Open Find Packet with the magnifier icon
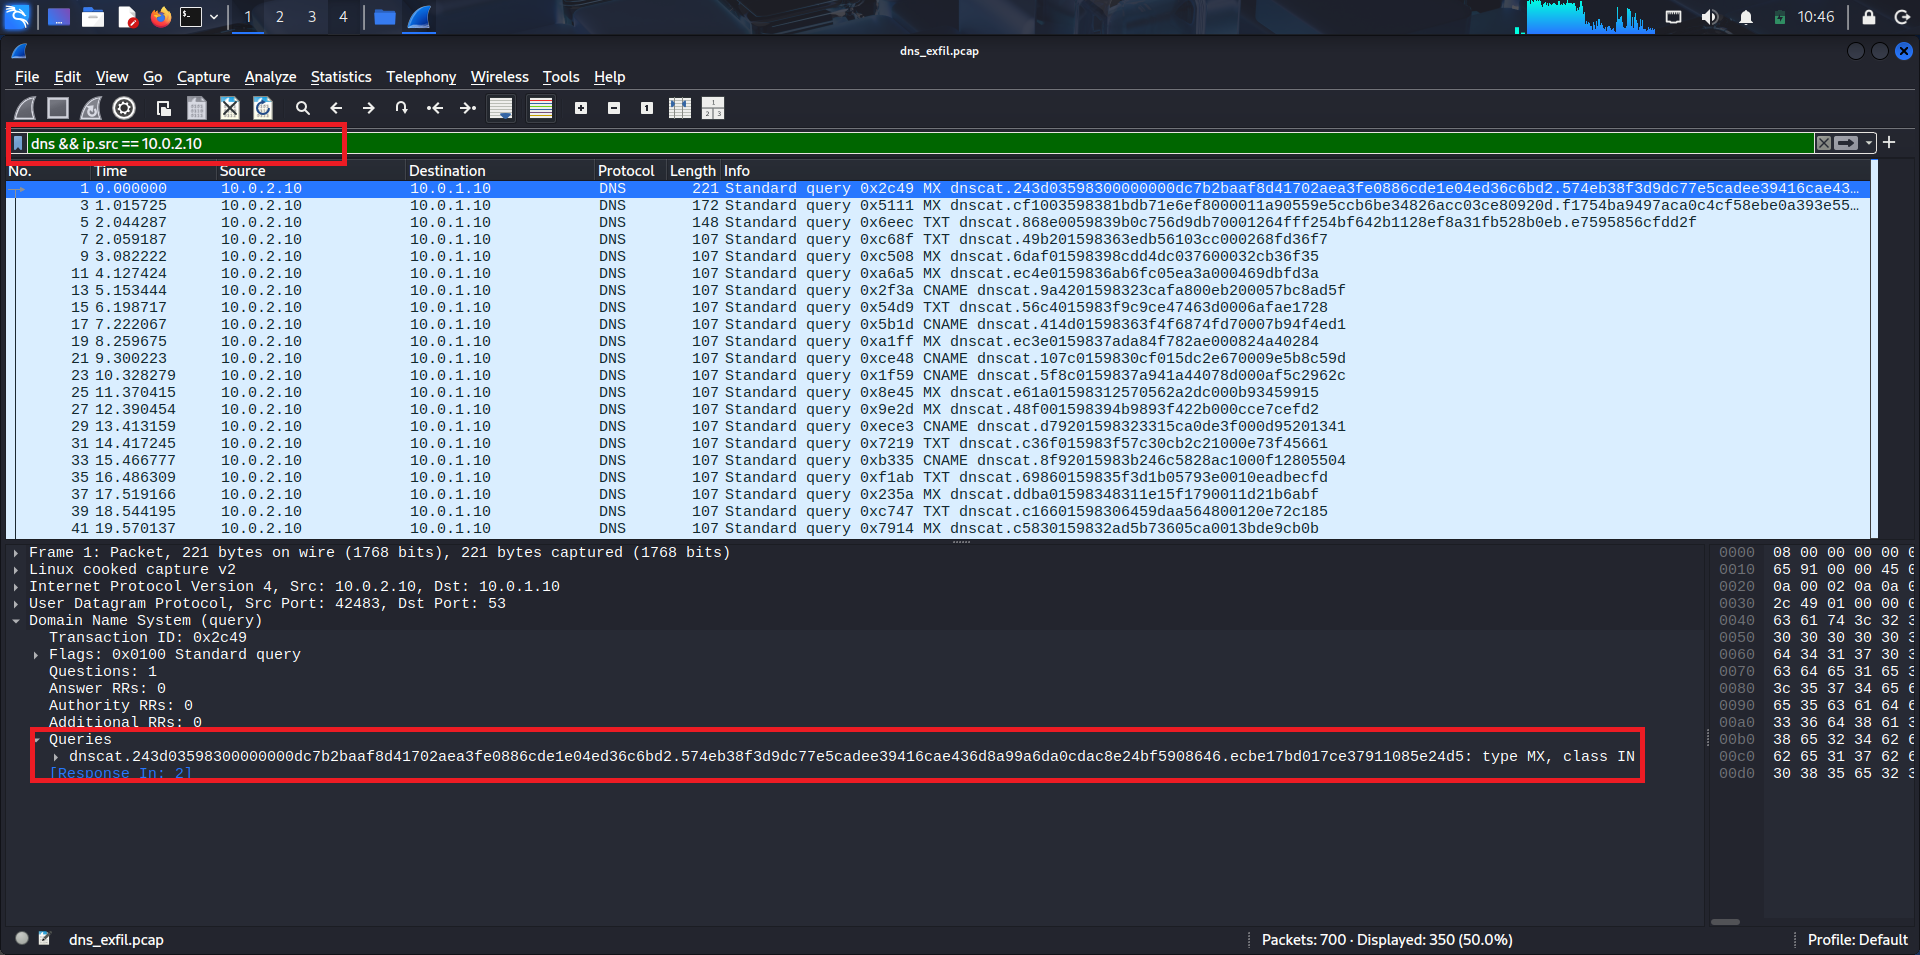The height and width of the screenshot is (955, 1920). coord(303,108)
